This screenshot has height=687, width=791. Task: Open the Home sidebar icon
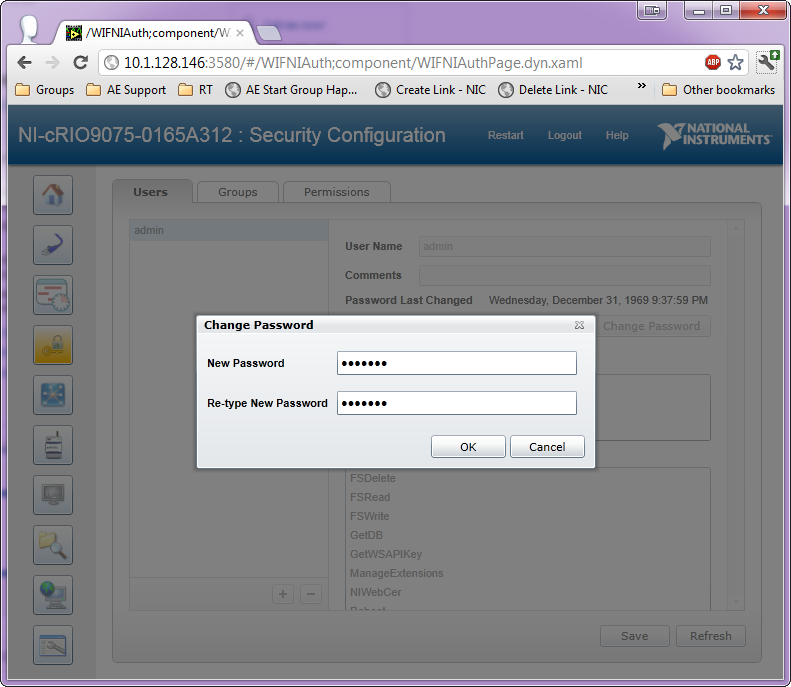pyautogui.click(x=53, y=195)
